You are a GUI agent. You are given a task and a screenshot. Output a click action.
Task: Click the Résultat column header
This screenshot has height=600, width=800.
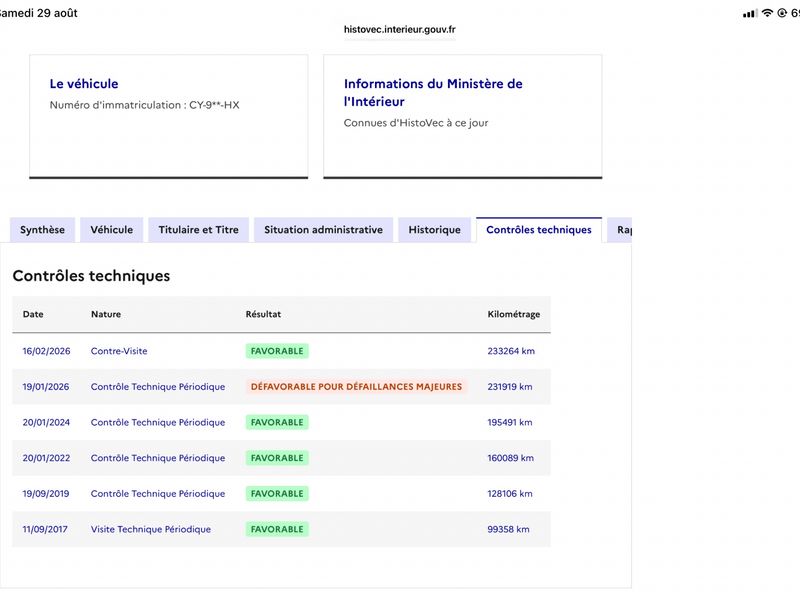coord(263,314)
